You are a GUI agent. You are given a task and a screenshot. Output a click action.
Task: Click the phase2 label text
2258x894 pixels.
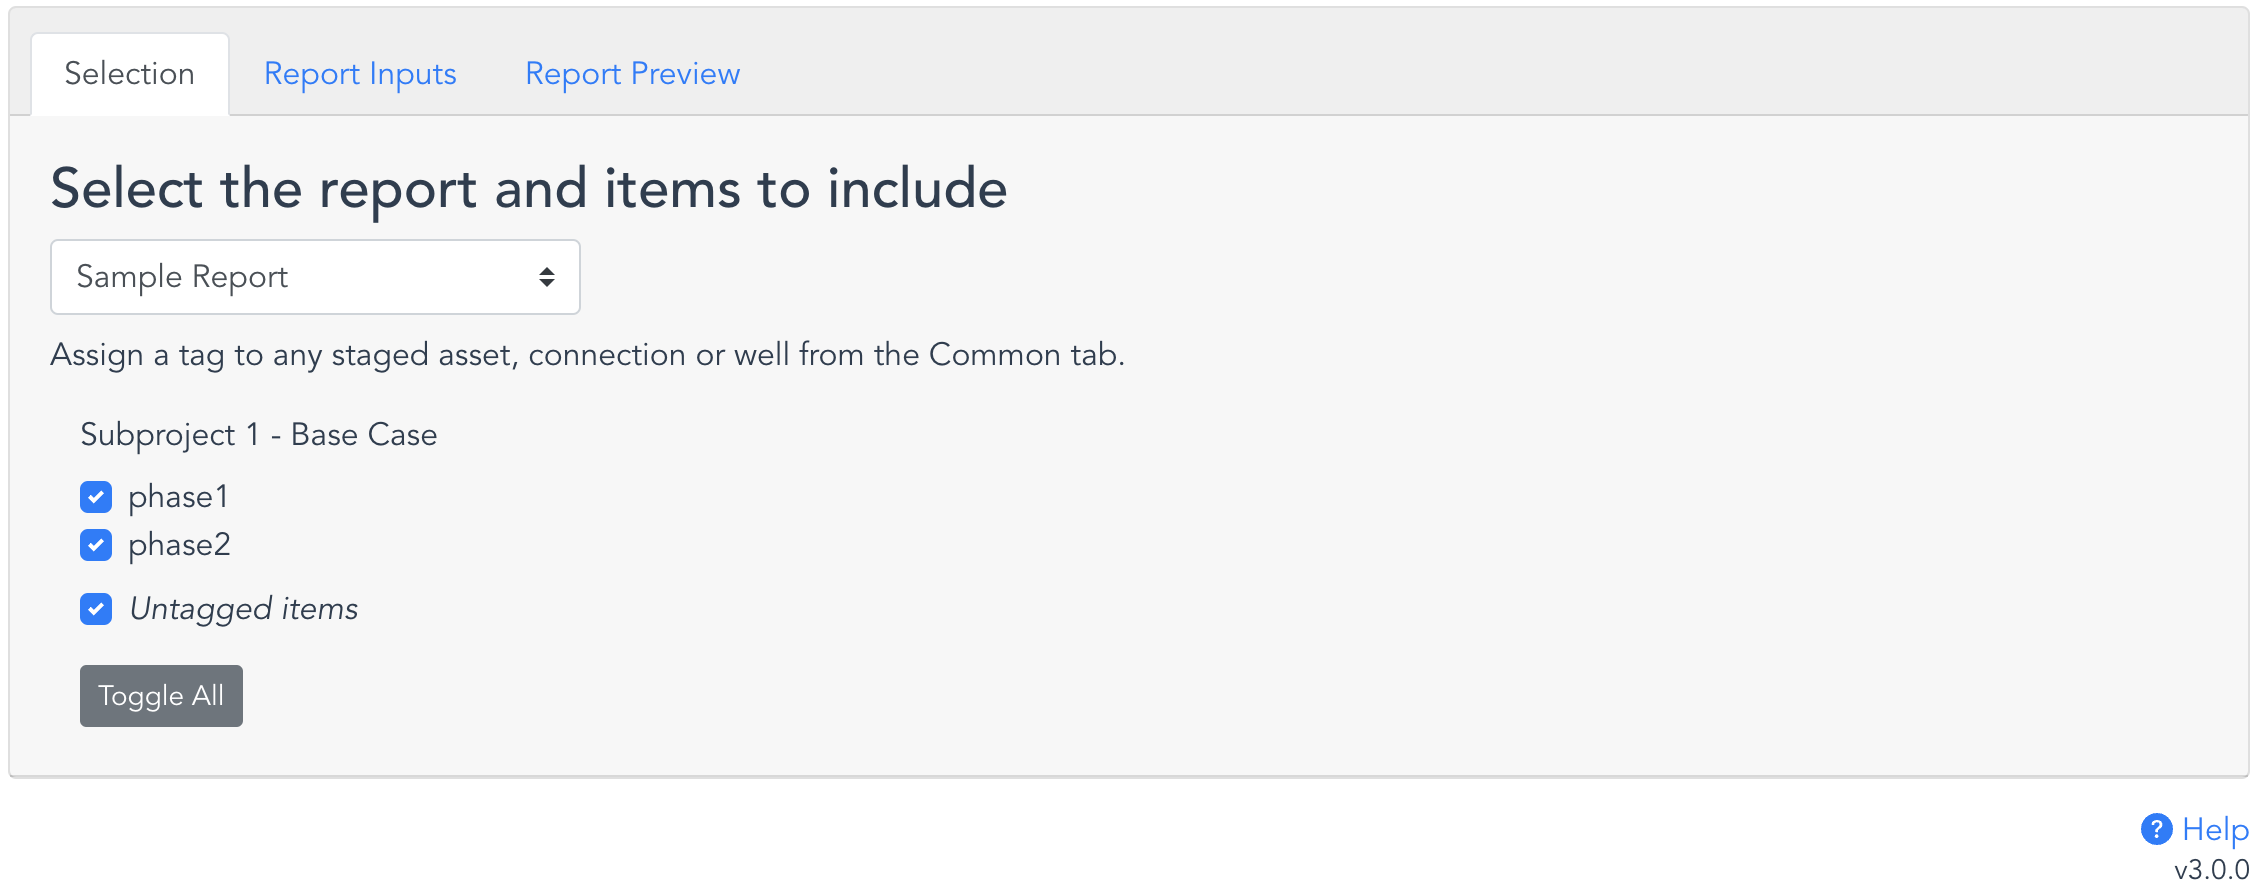click(180, 545)
